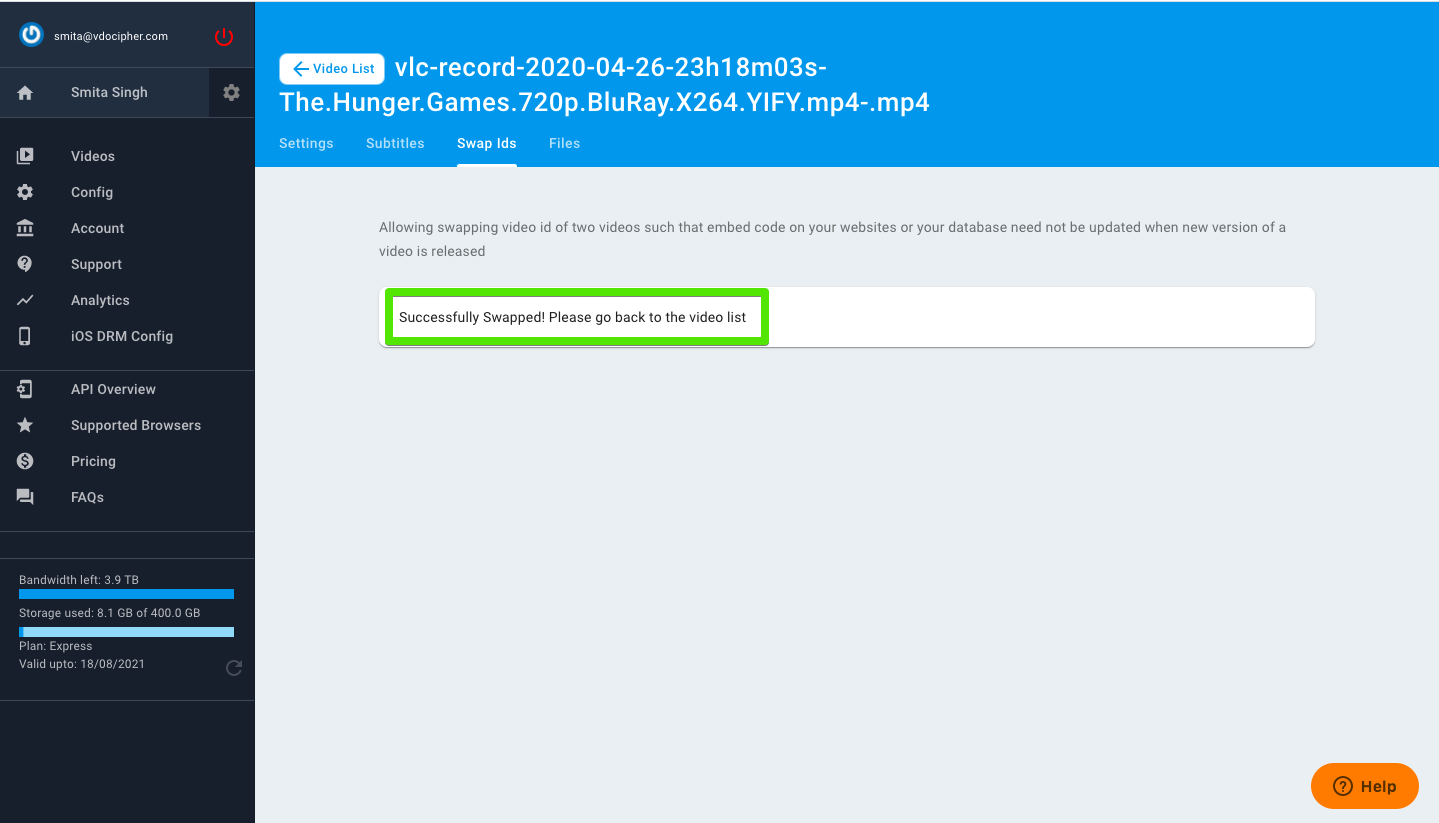
Task: Click the Bandwidth left progress bar
Action: [x=126, y=594]
